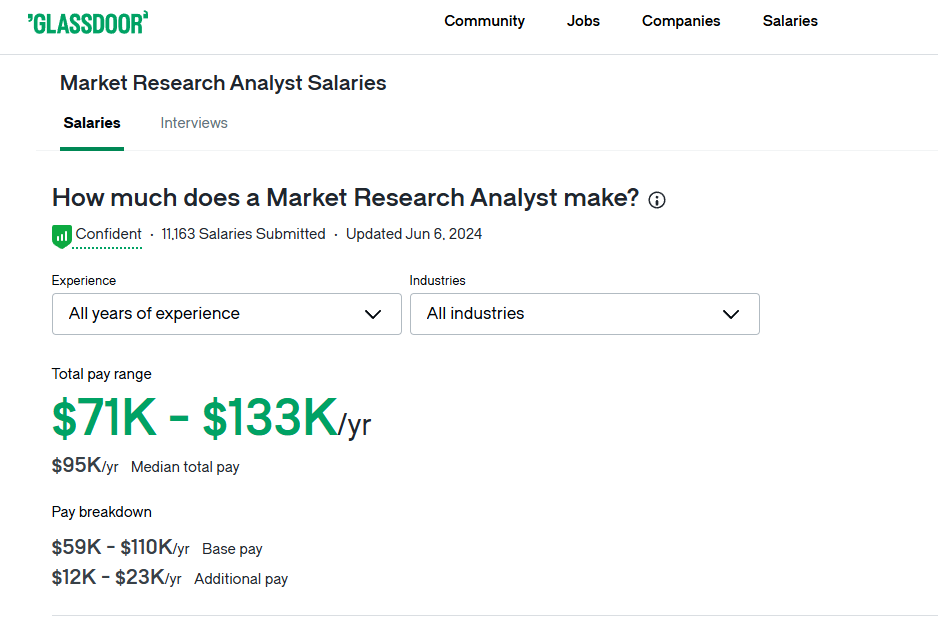Viewport: 938px width, 618px height.
Task: Open Companies in the top navigation
Action: 681,21
